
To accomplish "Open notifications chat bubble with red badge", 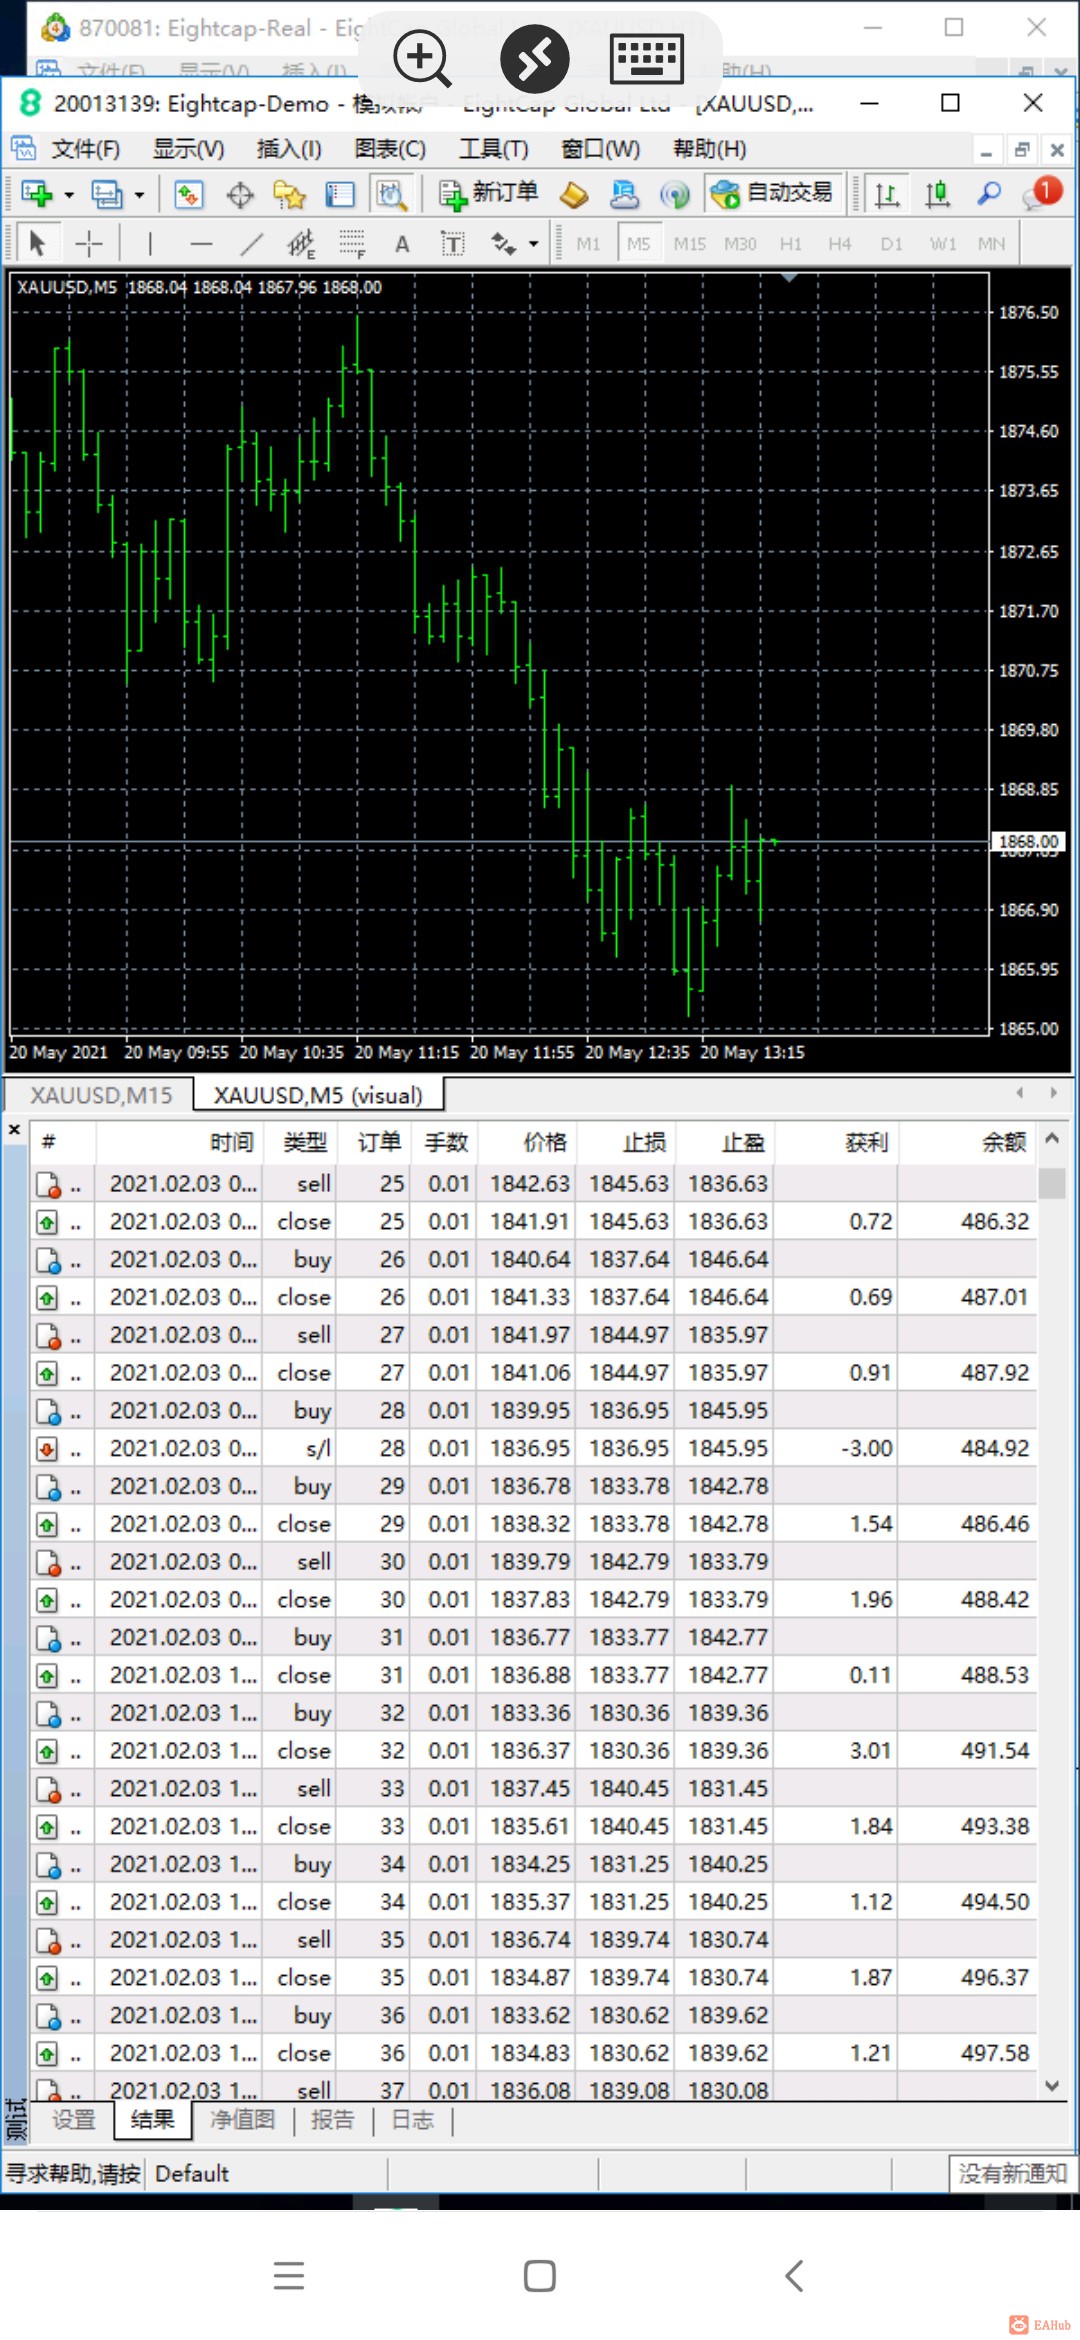I will 1041,193.
